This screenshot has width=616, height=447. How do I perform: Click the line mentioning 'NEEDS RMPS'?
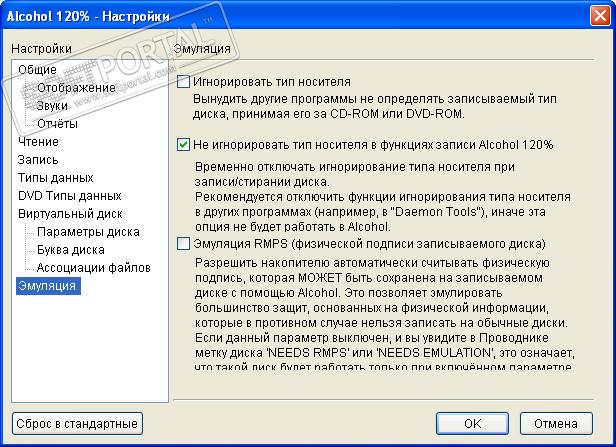coord(385,353)
